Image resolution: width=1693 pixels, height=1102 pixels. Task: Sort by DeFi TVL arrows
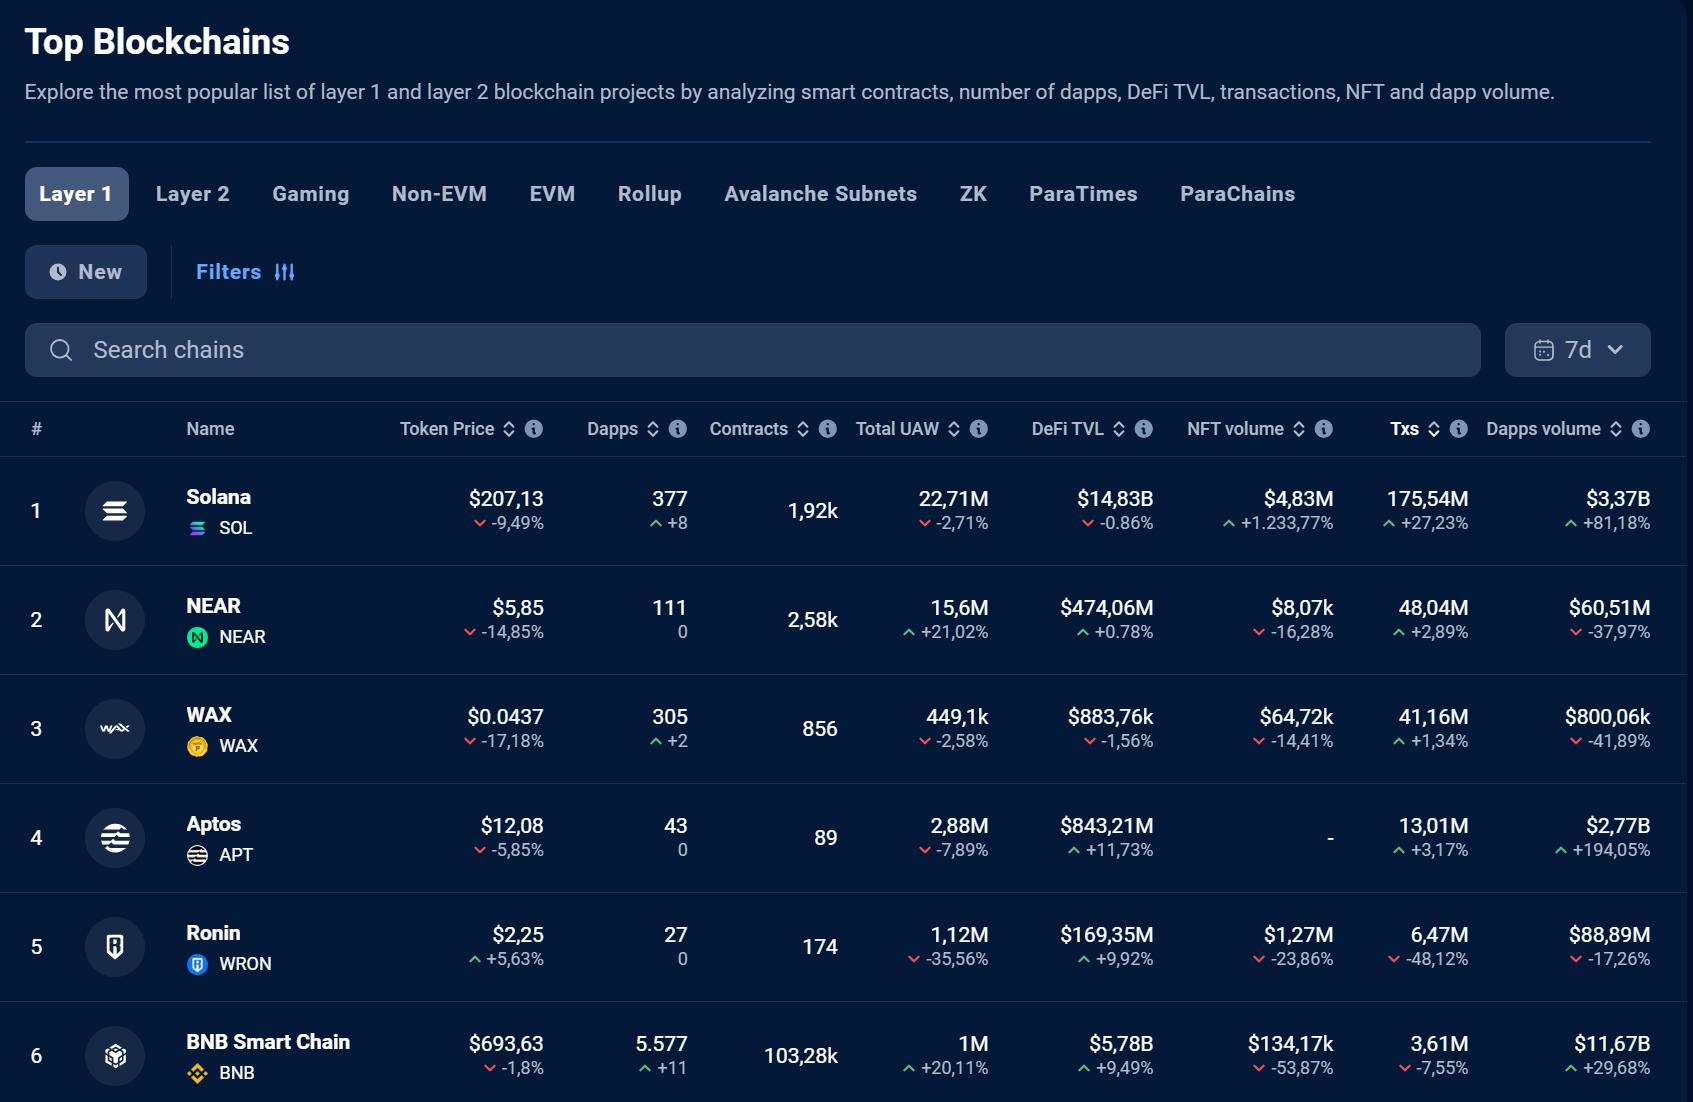coord(1119,429)
